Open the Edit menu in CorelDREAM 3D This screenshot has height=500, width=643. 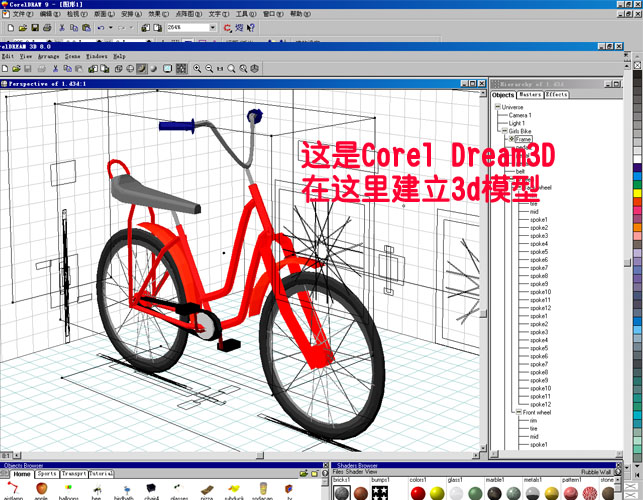click(7, 56)
